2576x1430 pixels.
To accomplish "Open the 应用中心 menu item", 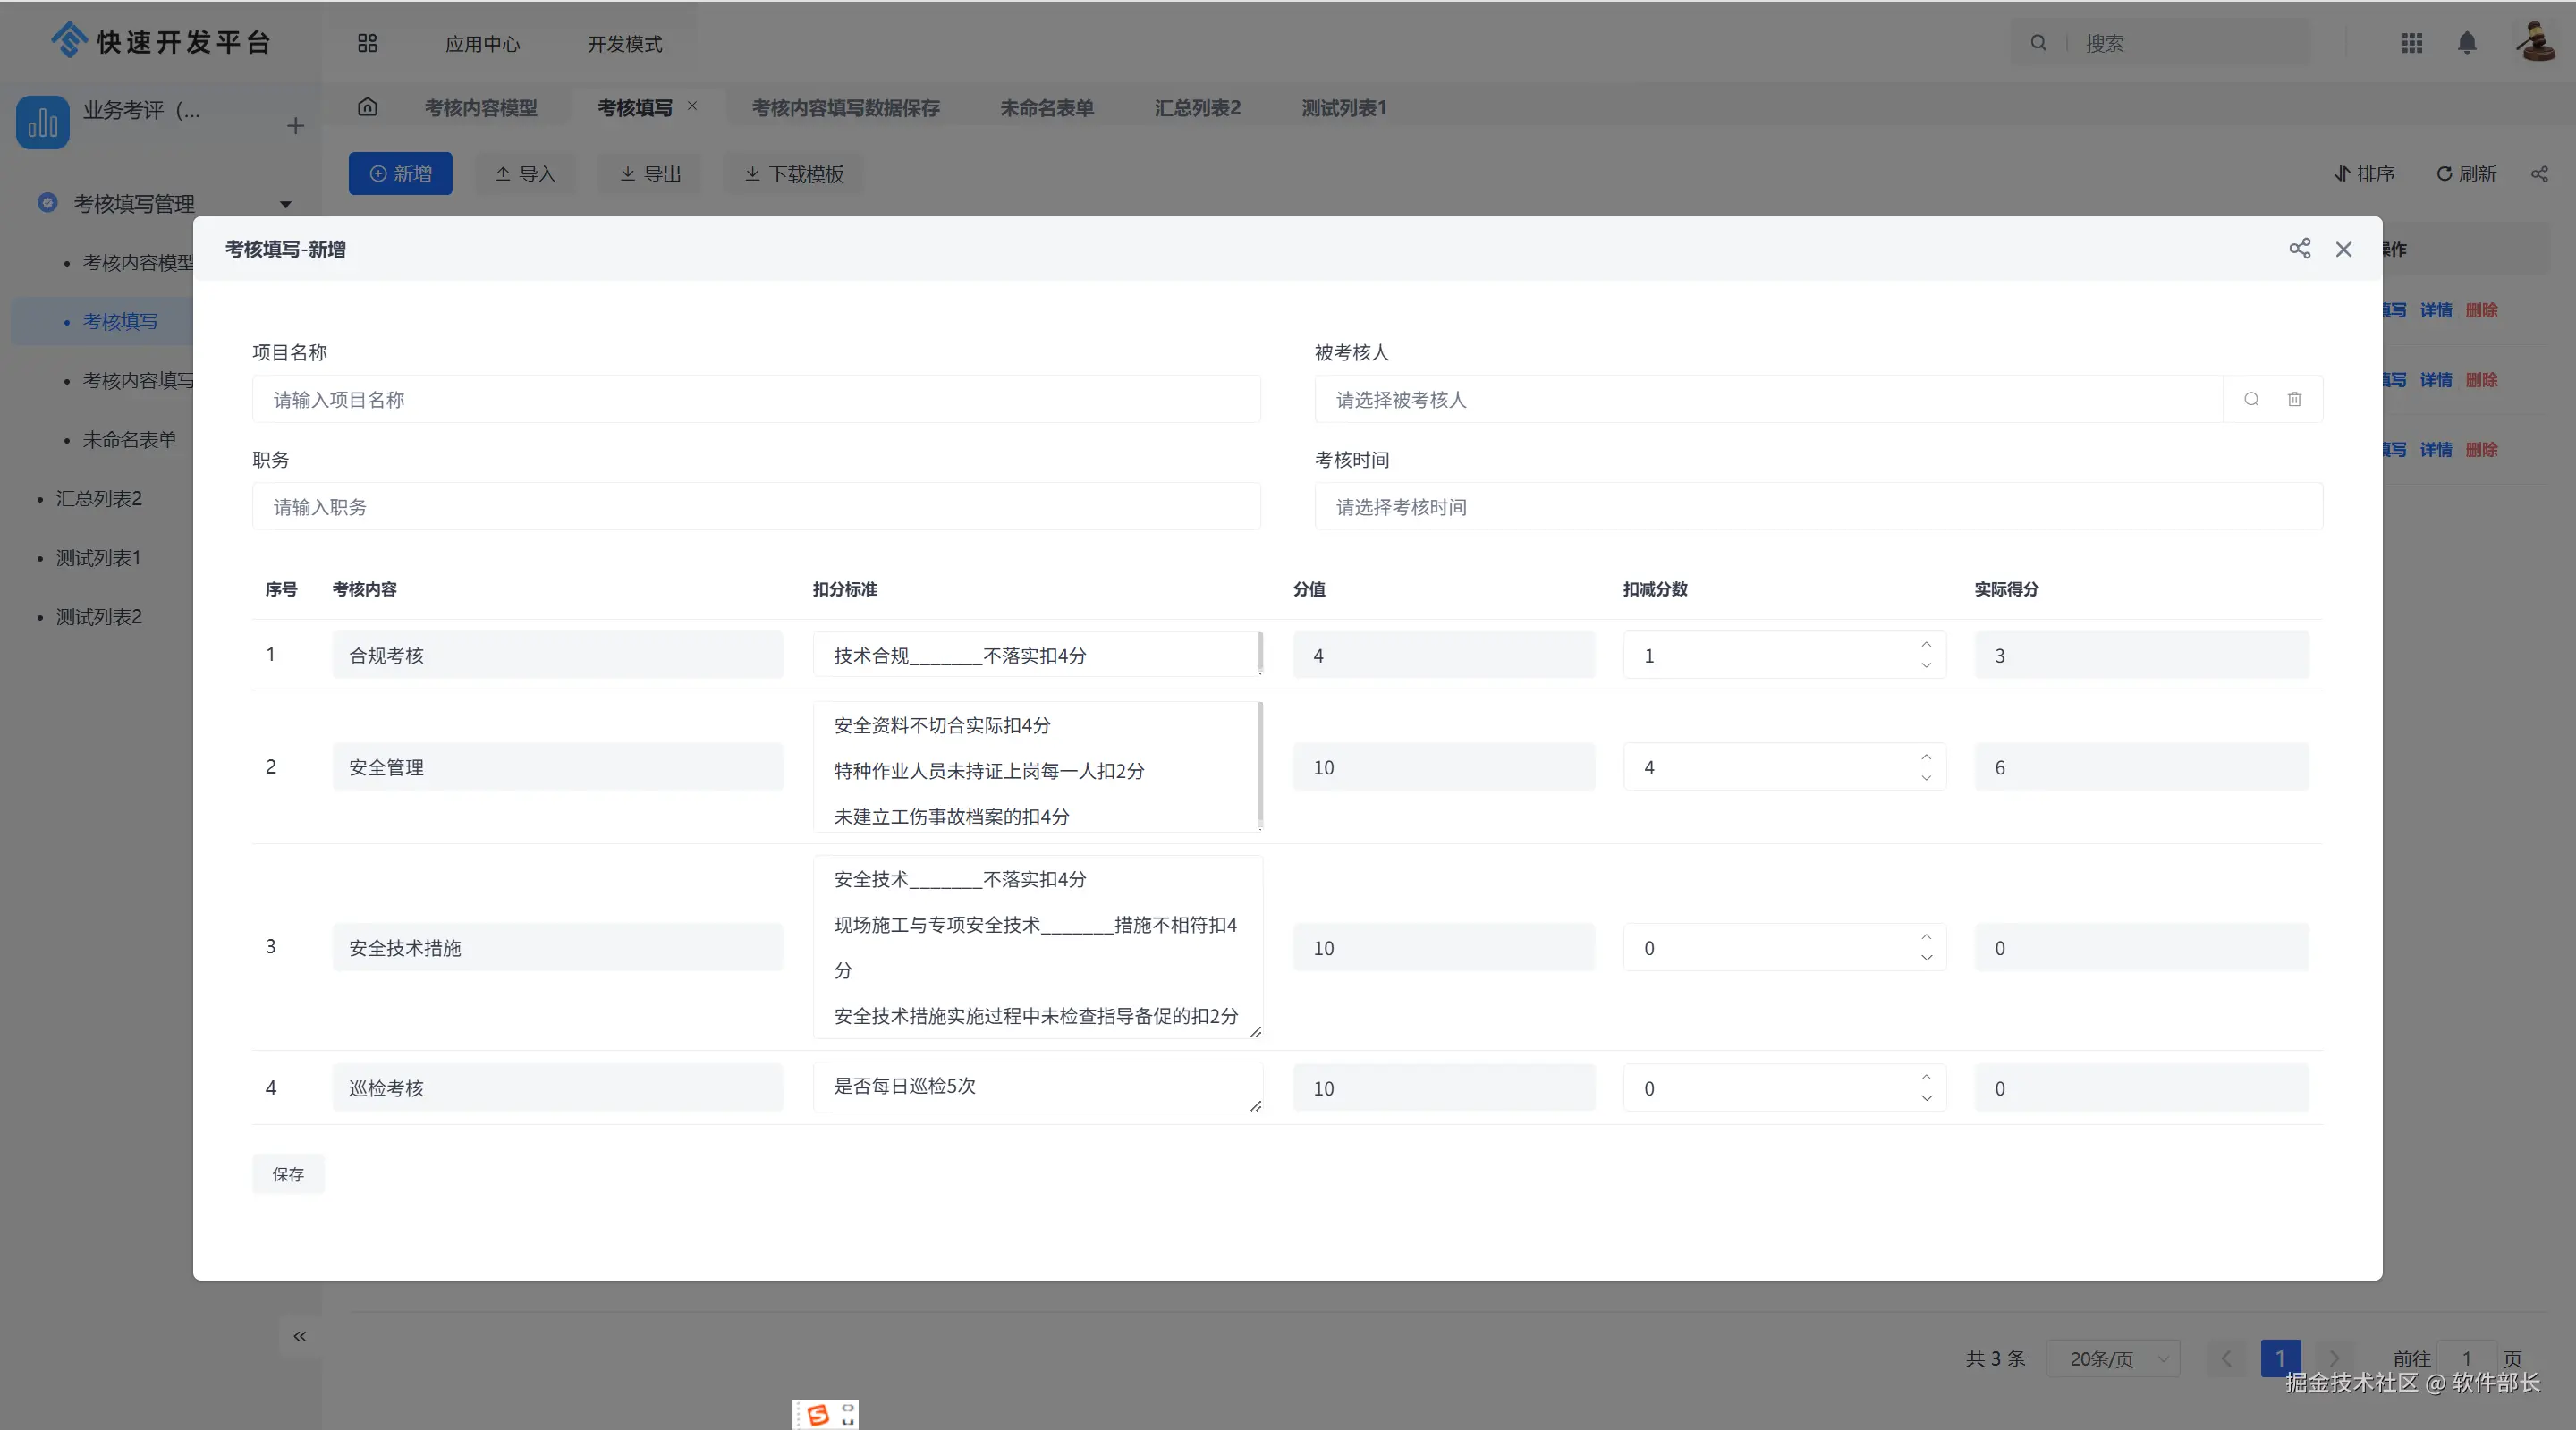I will click(482, 44).
